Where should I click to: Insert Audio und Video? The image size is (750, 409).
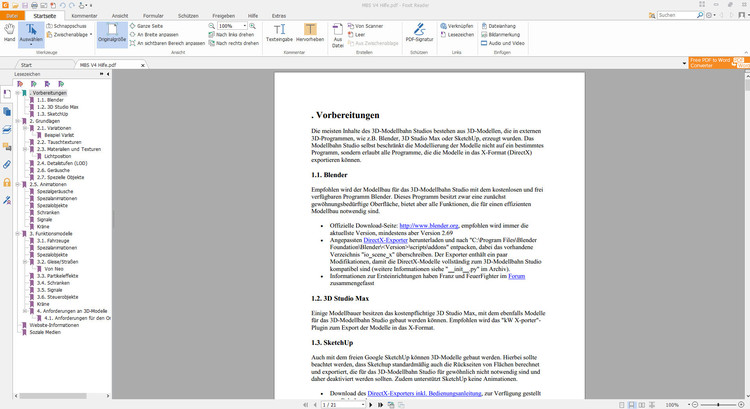(503, 44)
